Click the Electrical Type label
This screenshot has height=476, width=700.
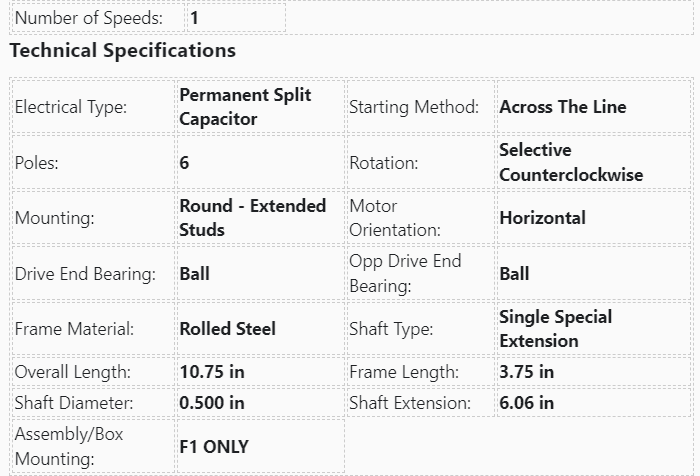[x=71, y=107]
